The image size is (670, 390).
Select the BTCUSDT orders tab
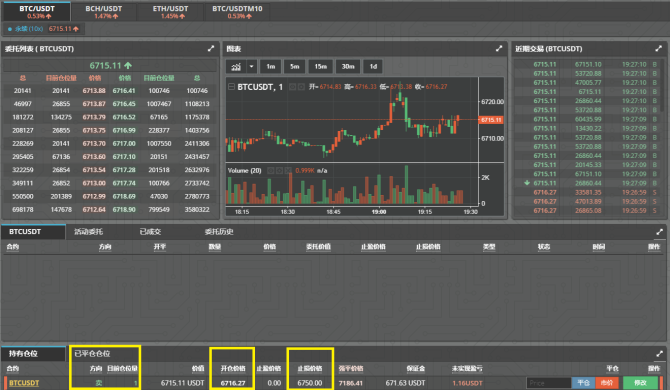(x=33, y=232)
